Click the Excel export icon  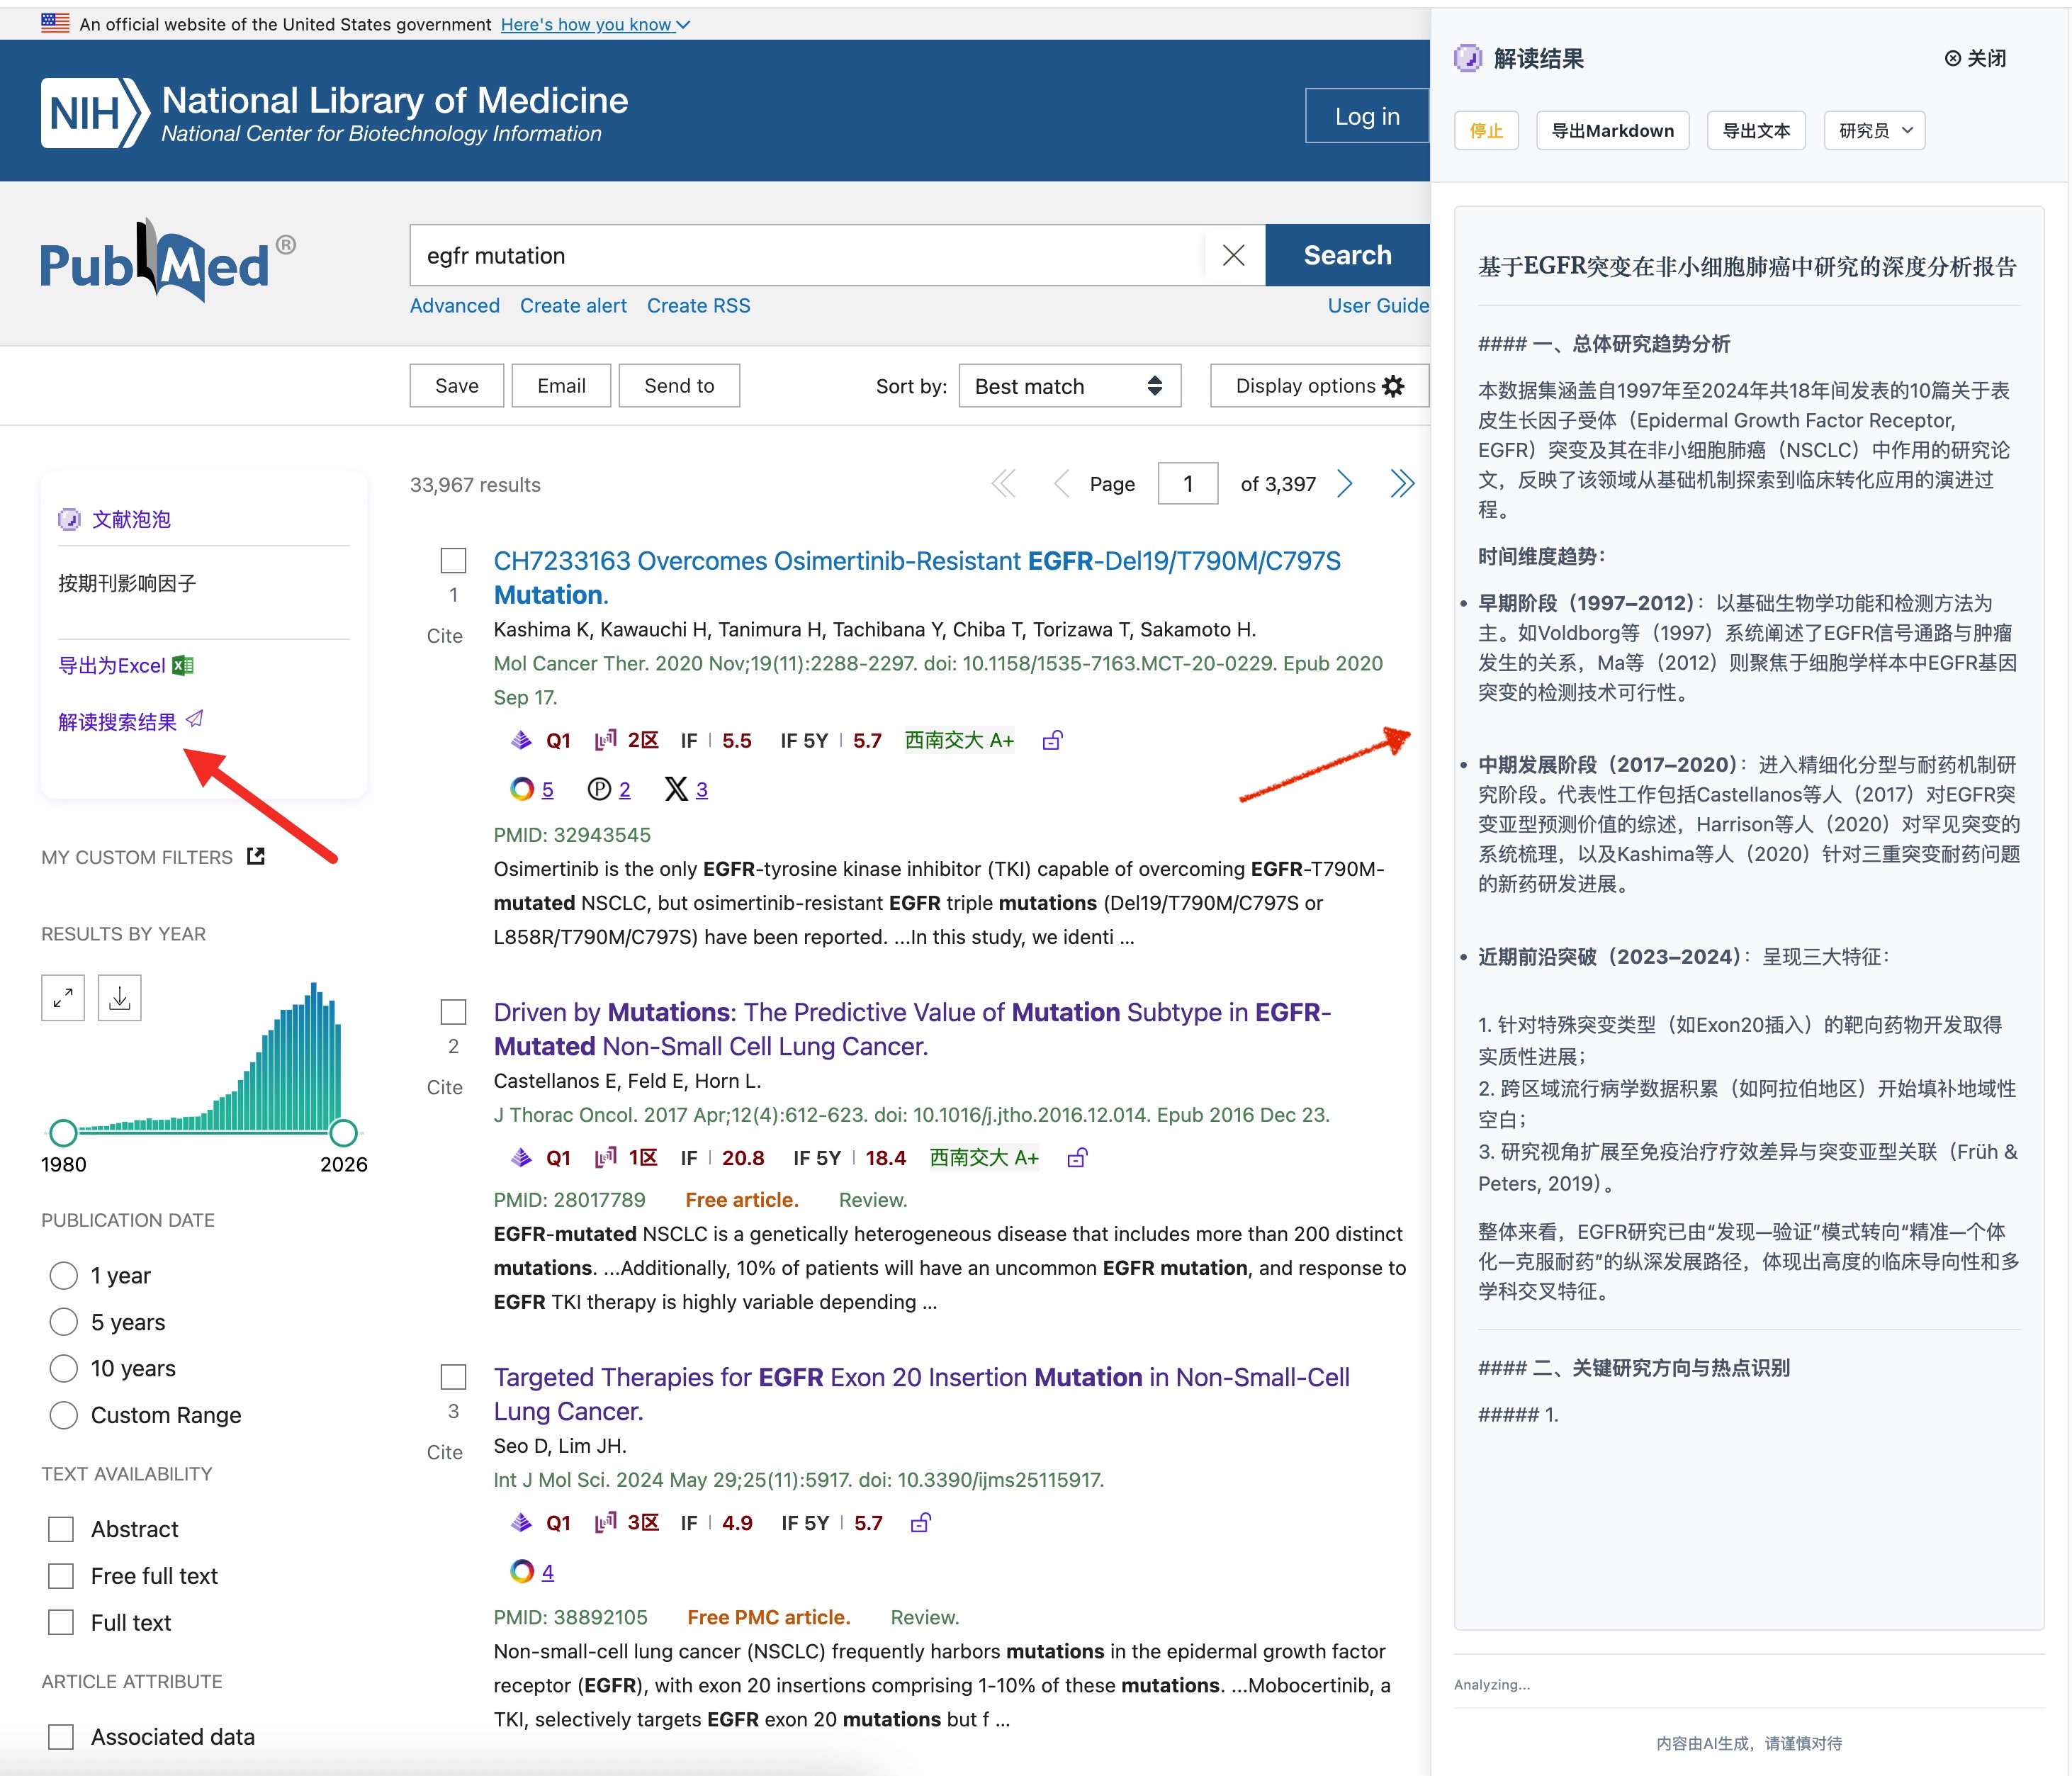coord(183,665)
